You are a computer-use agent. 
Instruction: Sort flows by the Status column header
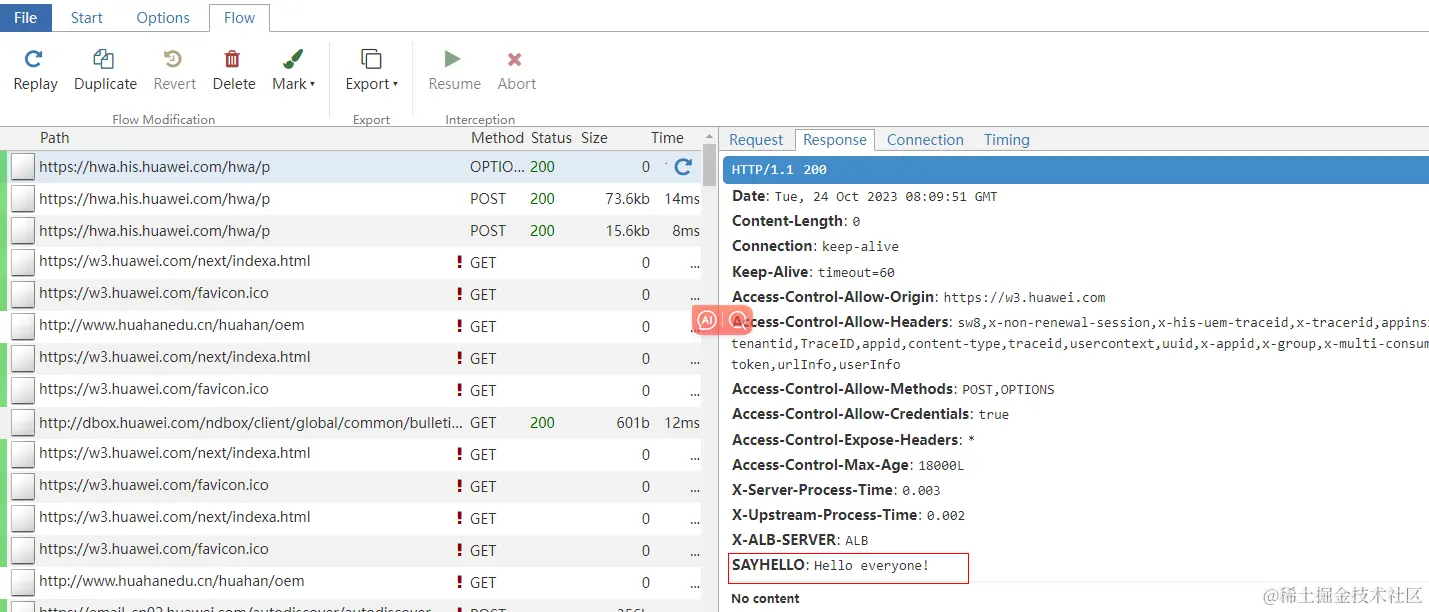[551, 138]
